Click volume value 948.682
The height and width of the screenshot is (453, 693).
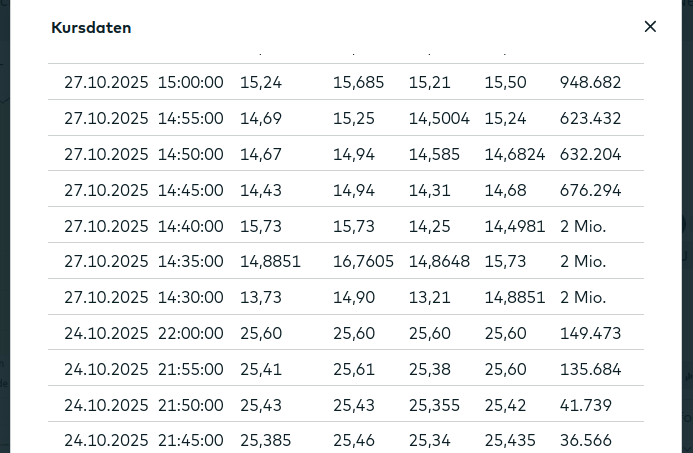pyautogui.click(x=590, y=82)
